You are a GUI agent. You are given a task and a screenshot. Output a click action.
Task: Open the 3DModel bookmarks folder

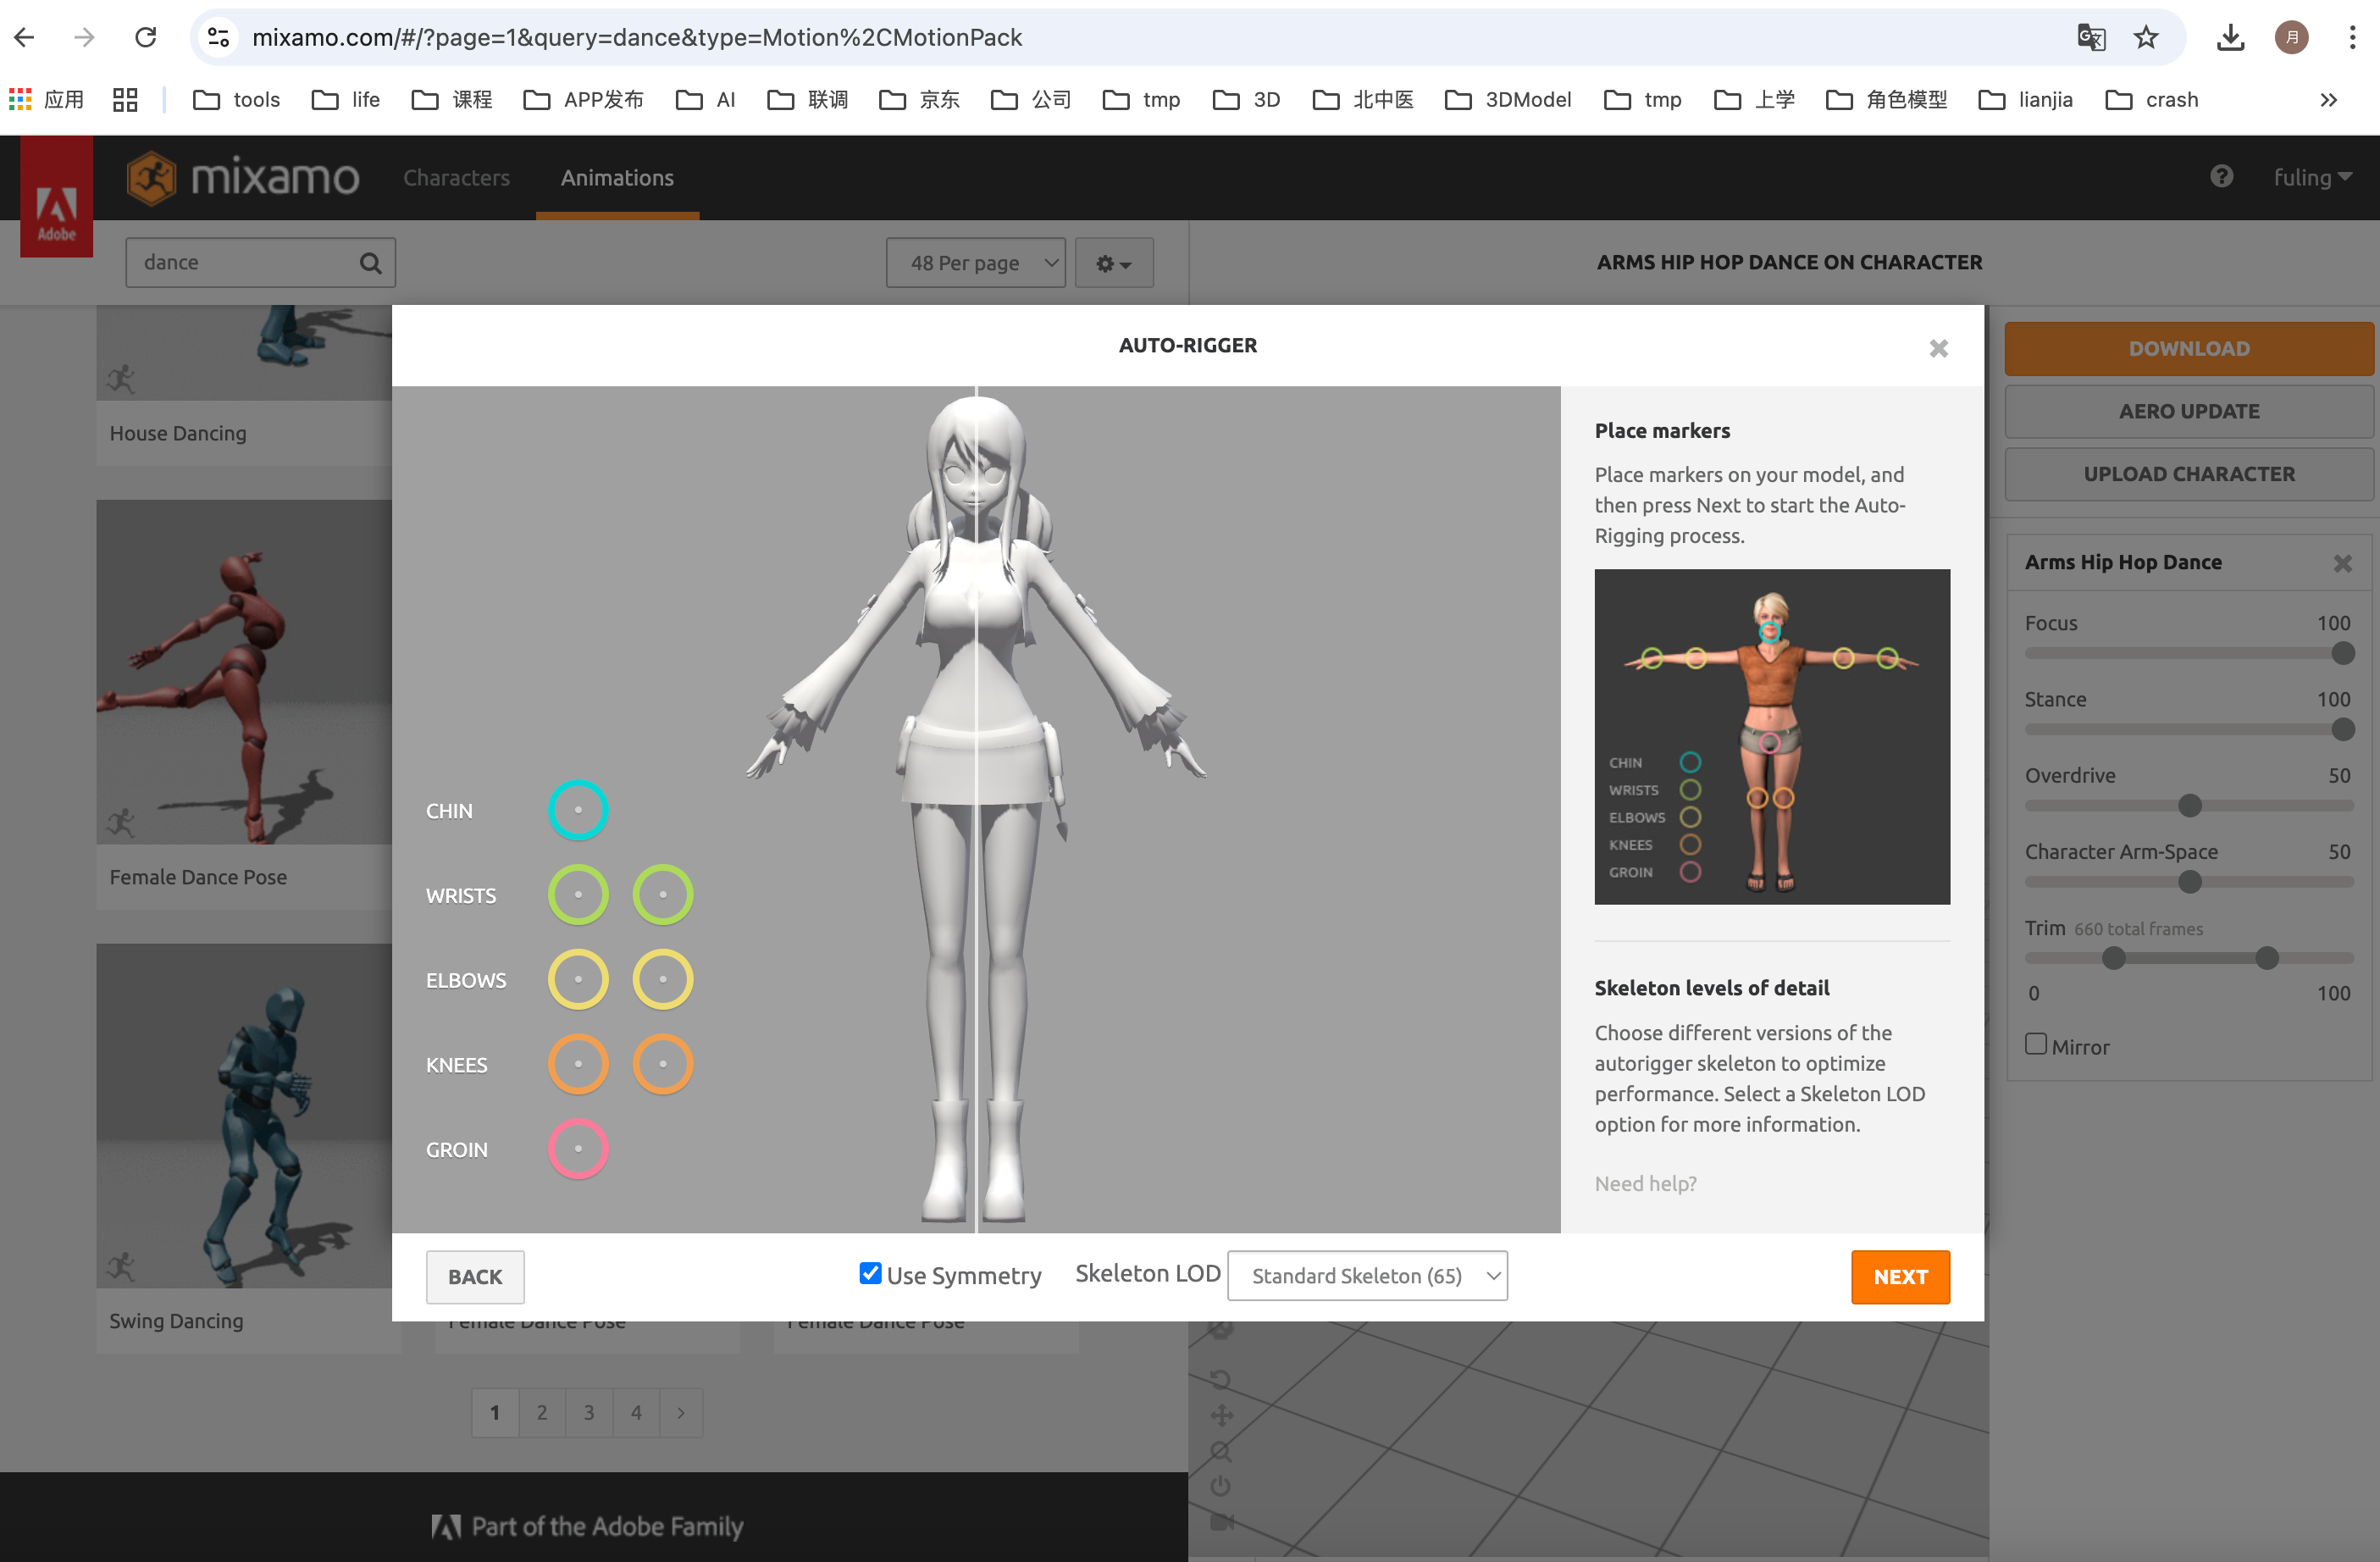point(1508,99)
